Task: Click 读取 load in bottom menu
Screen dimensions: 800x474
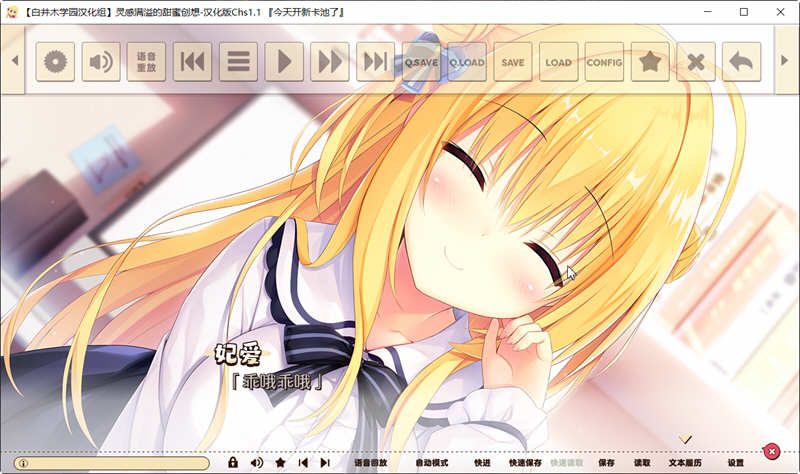Action: (x=642, y=463)
